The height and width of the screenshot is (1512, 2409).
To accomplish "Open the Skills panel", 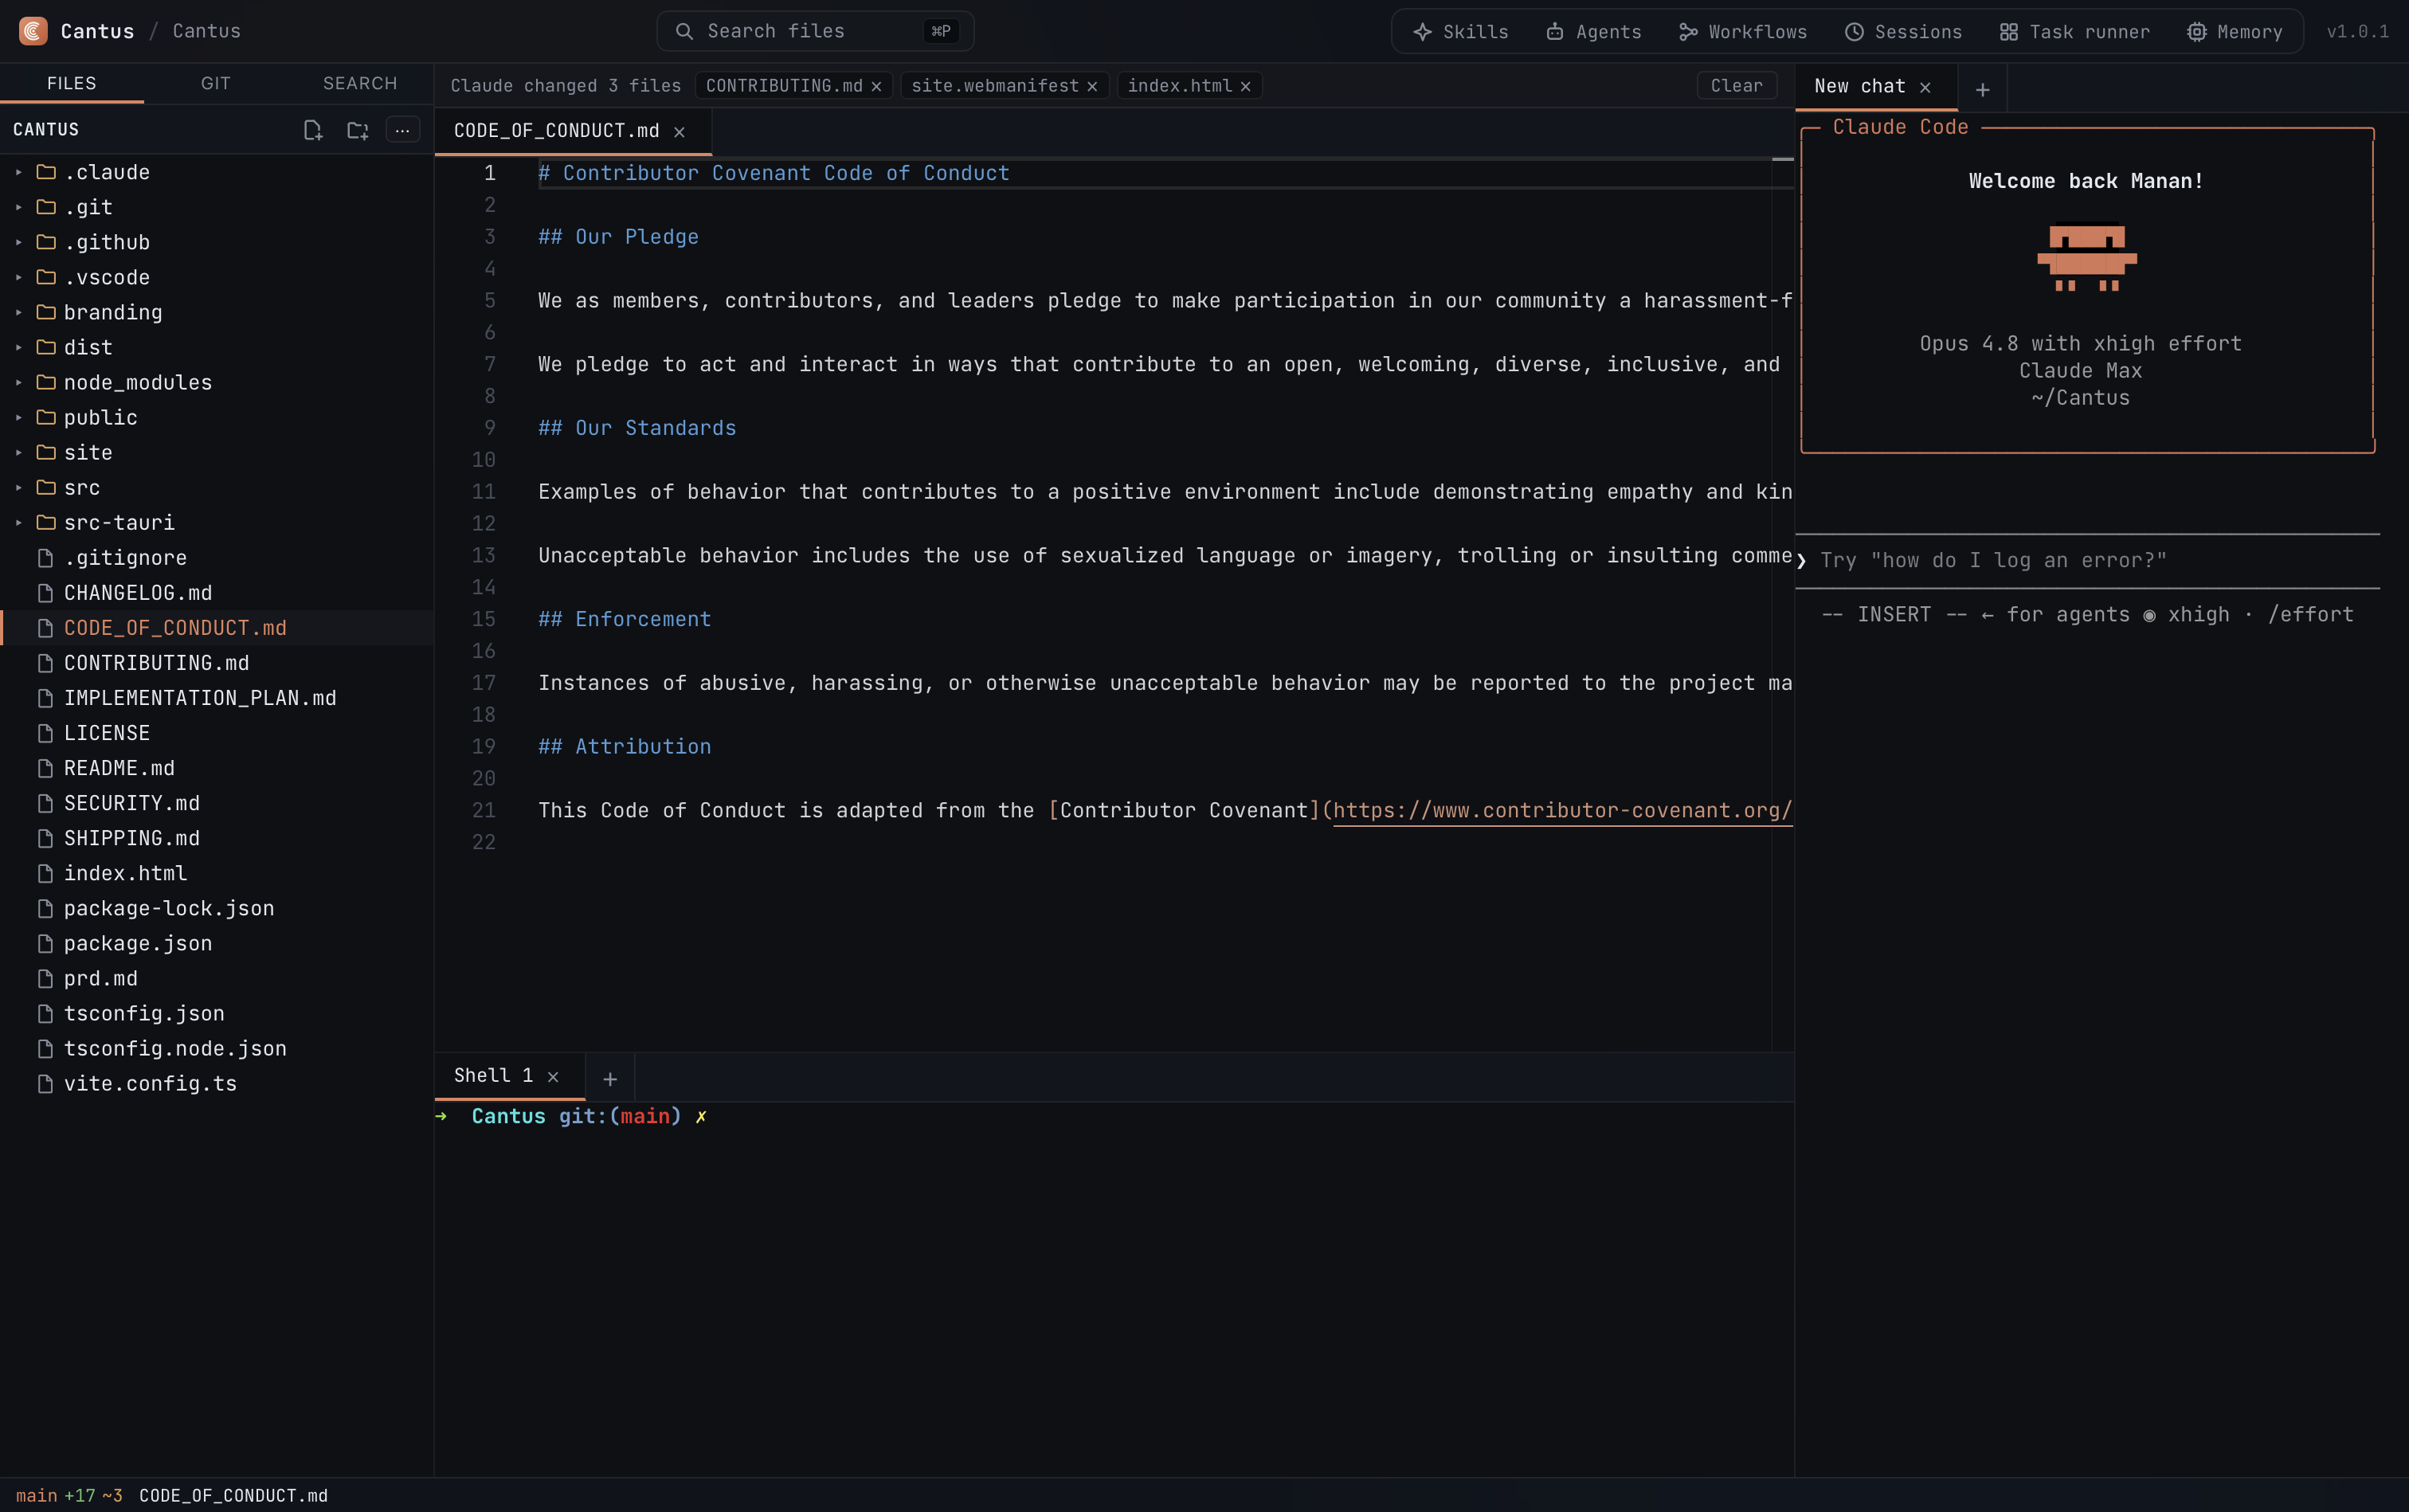I will tap(1460, 32).
